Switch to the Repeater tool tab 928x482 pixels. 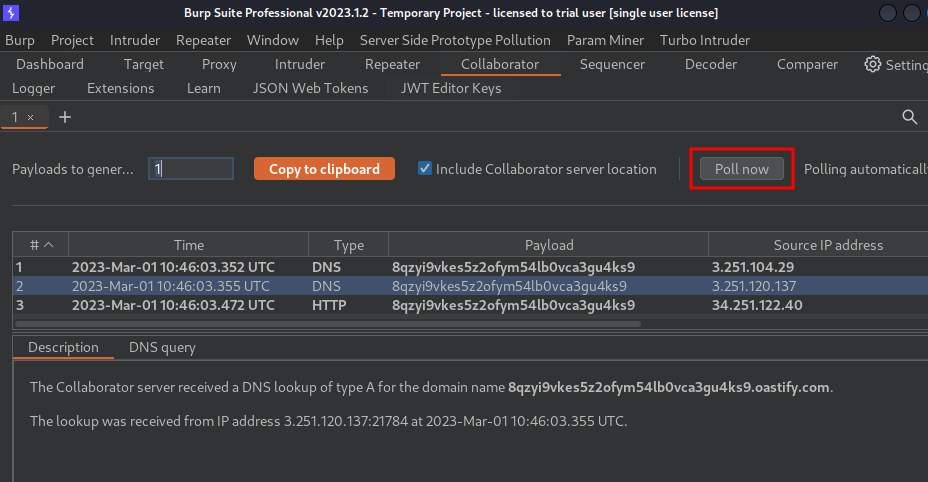pyautogui.click(x=392, y=64)
